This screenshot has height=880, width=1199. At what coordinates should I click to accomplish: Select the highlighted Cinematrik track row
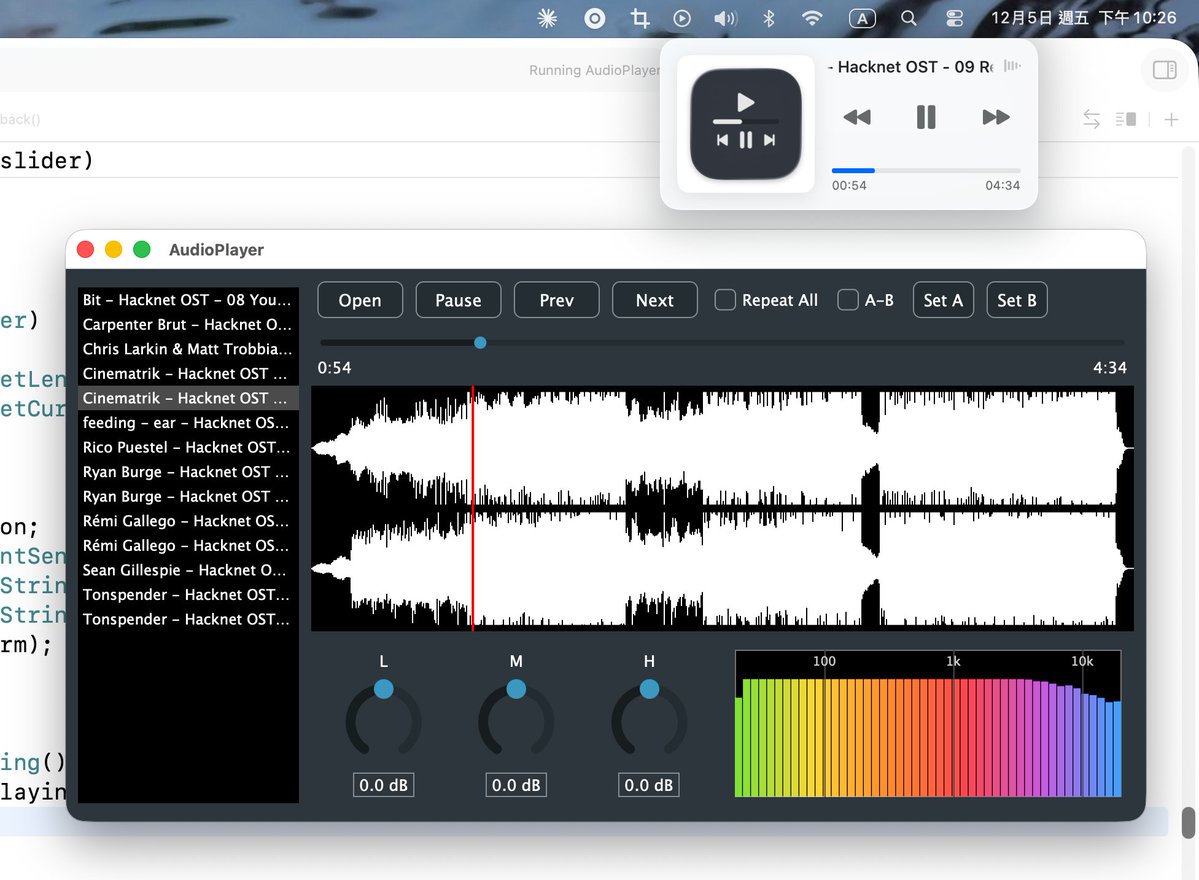pyautogui.click(x=188, y=398)
